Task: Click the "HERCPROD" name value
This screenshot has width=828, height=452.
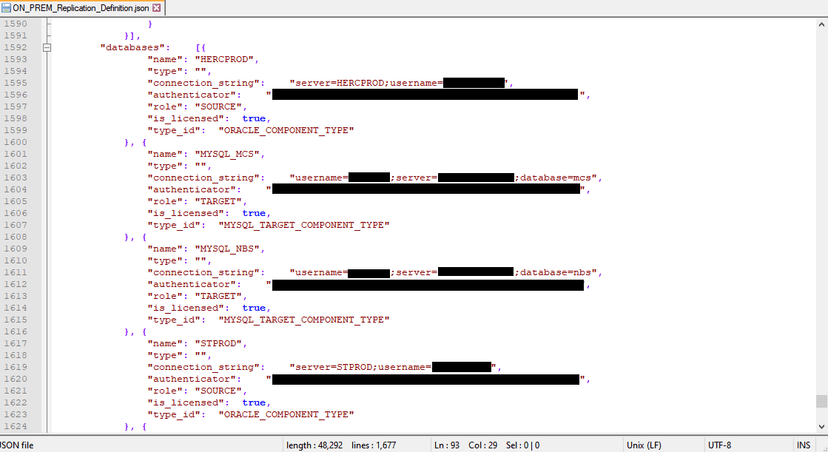Action: (x=224, y=59)
